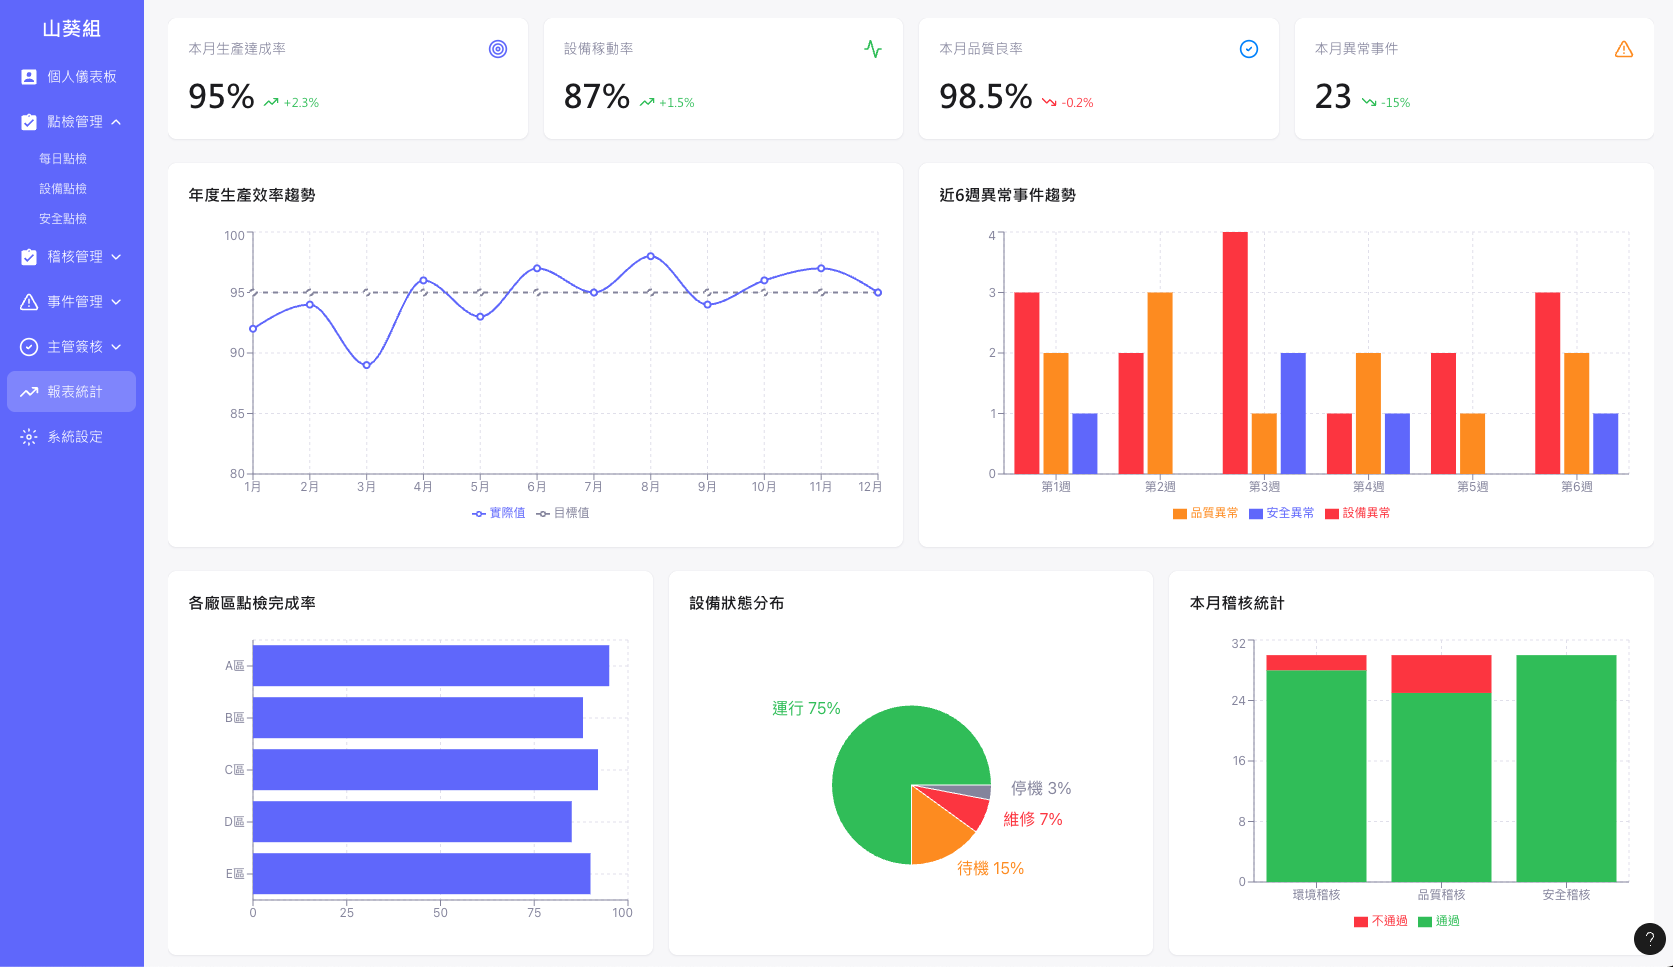Open 系統設定 in the sidebar
The width and height of the screenshot is (1673, 967).
71,437
